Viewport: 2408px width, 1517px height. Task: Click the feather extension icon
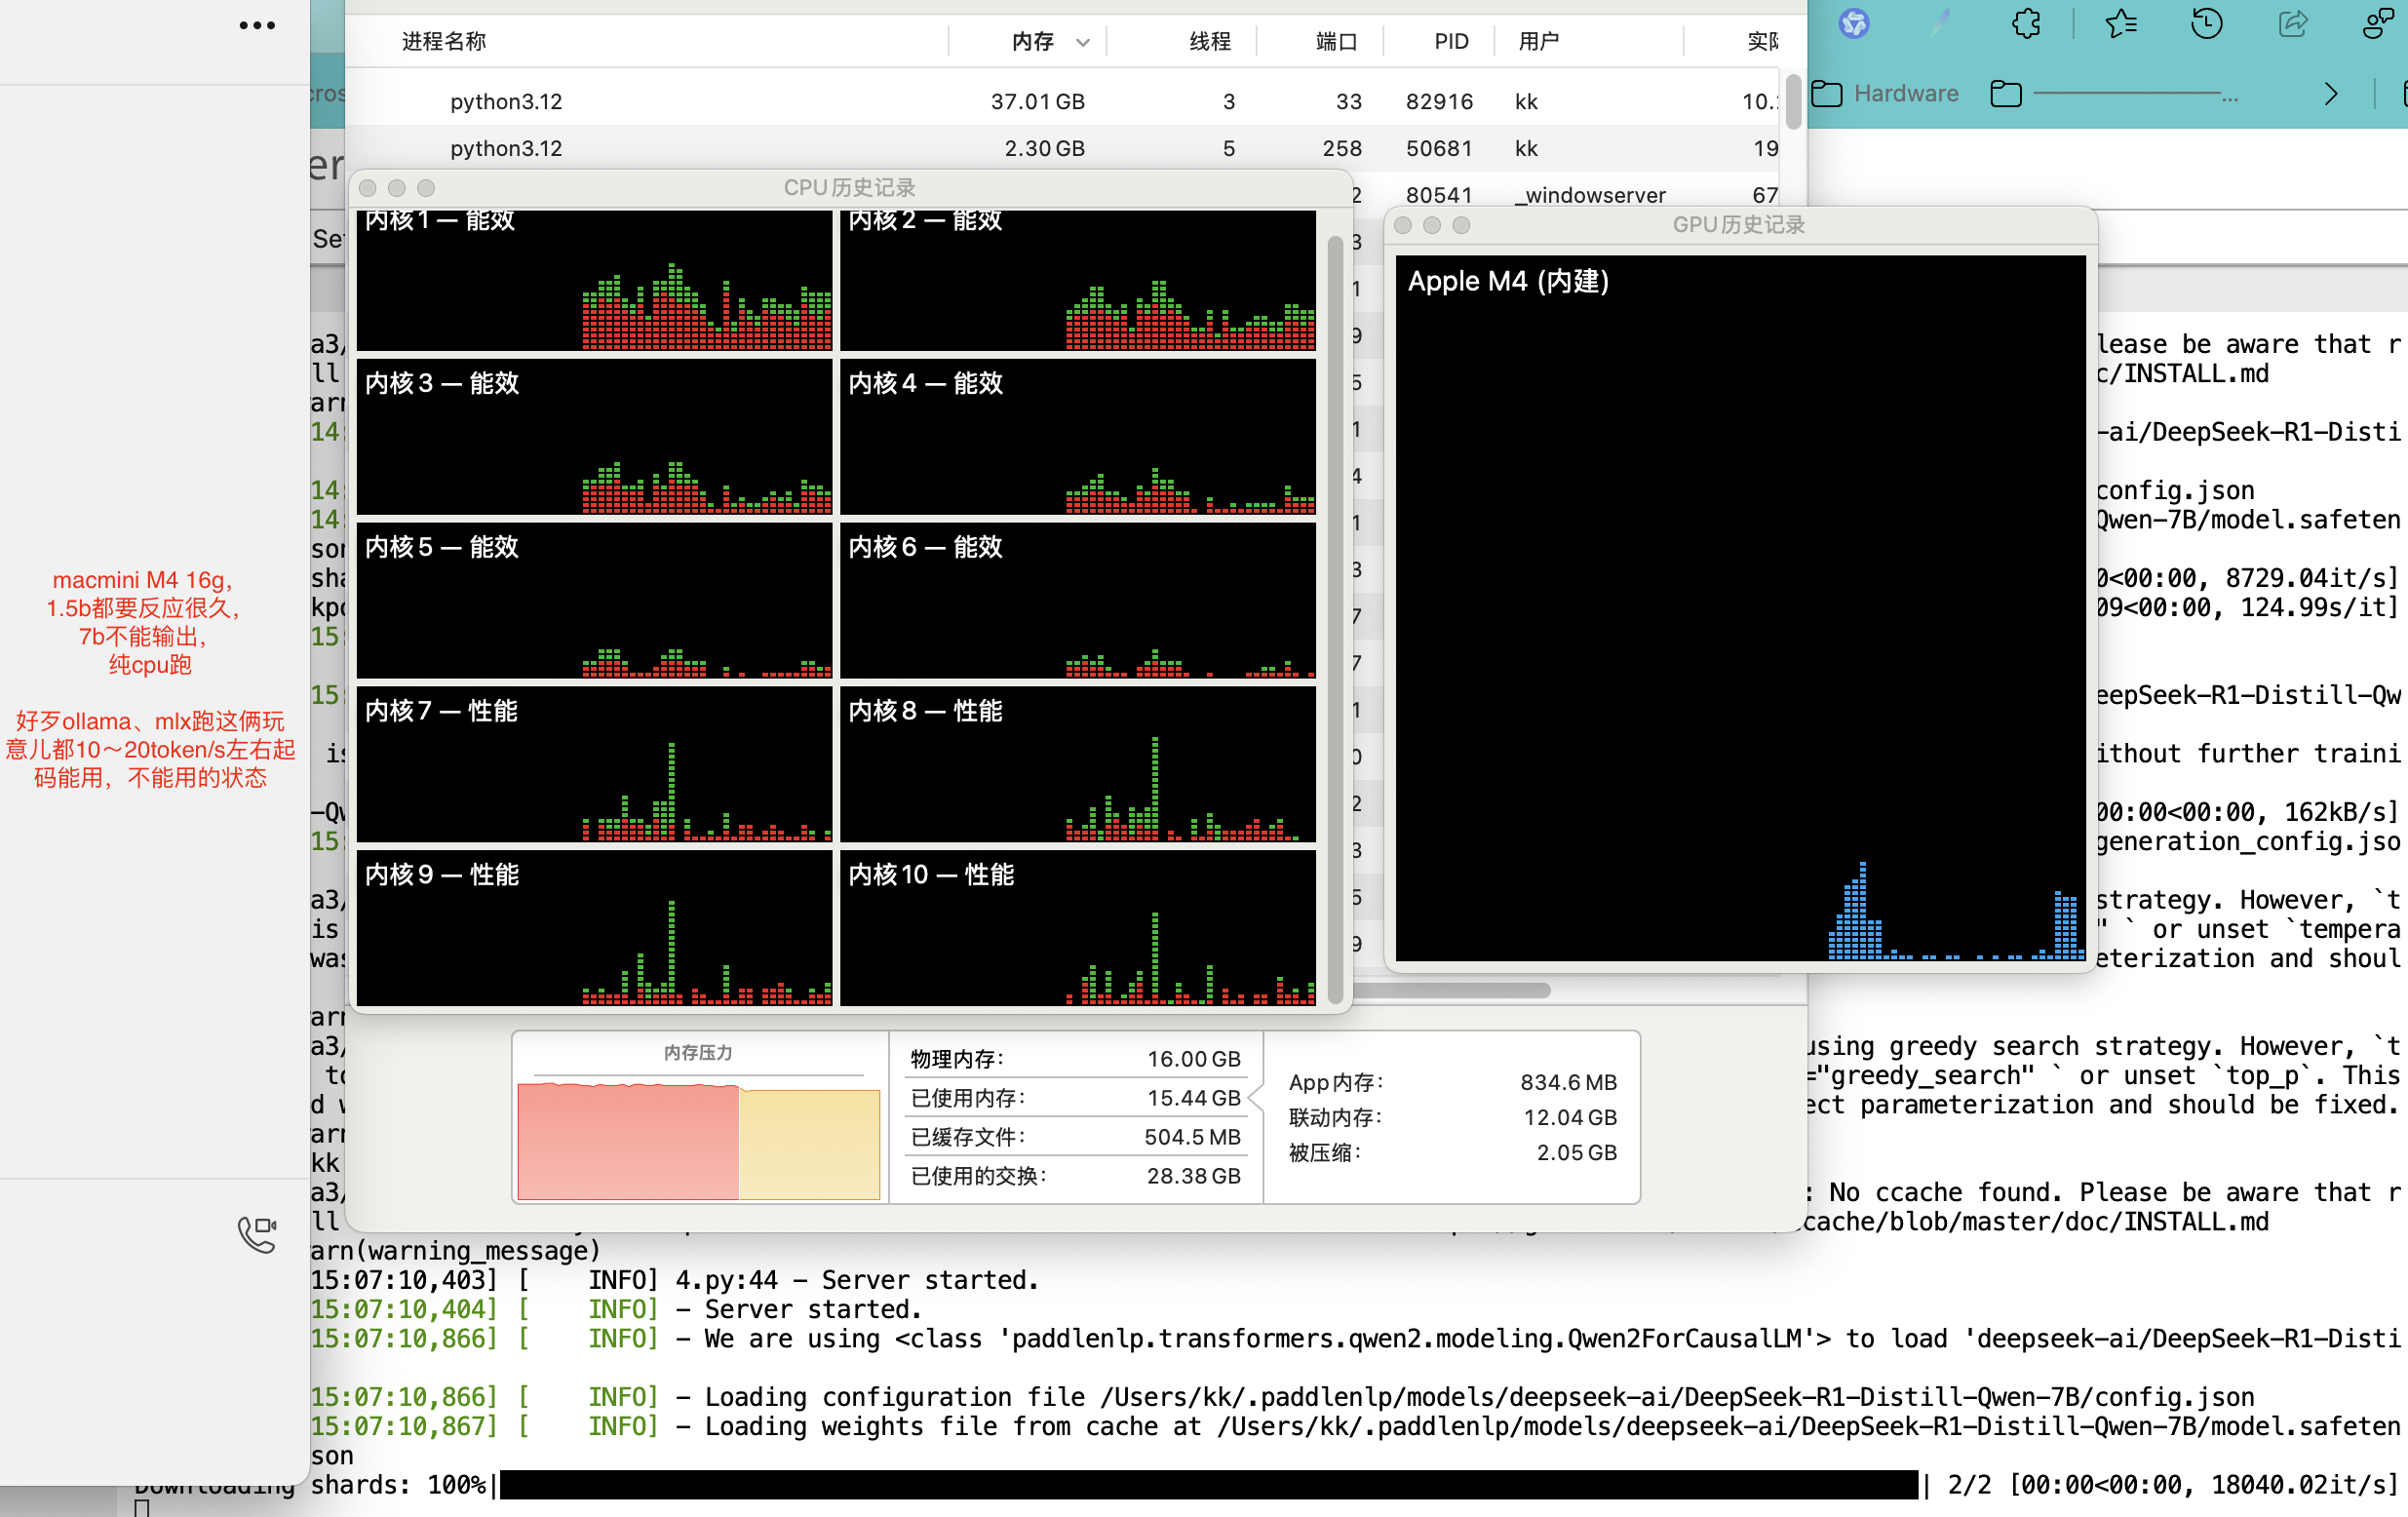(1940, 23)
